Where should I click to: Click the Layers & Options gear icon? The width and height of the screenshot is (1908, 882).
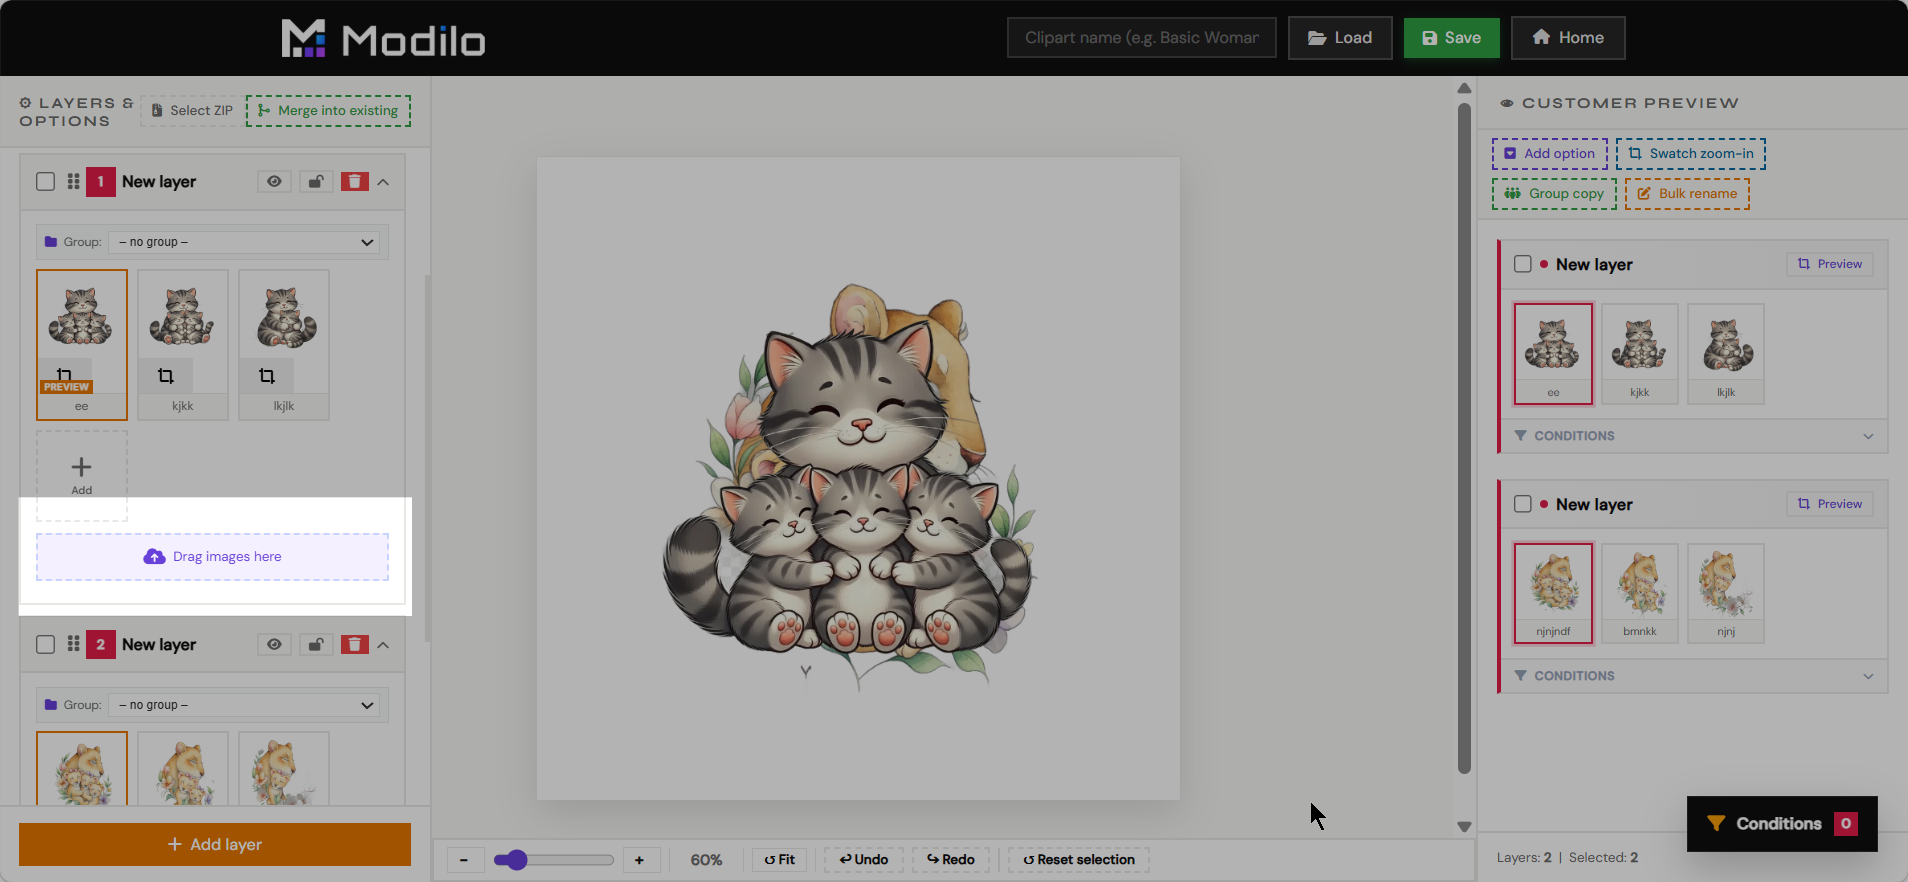click(x=26, y=103)
